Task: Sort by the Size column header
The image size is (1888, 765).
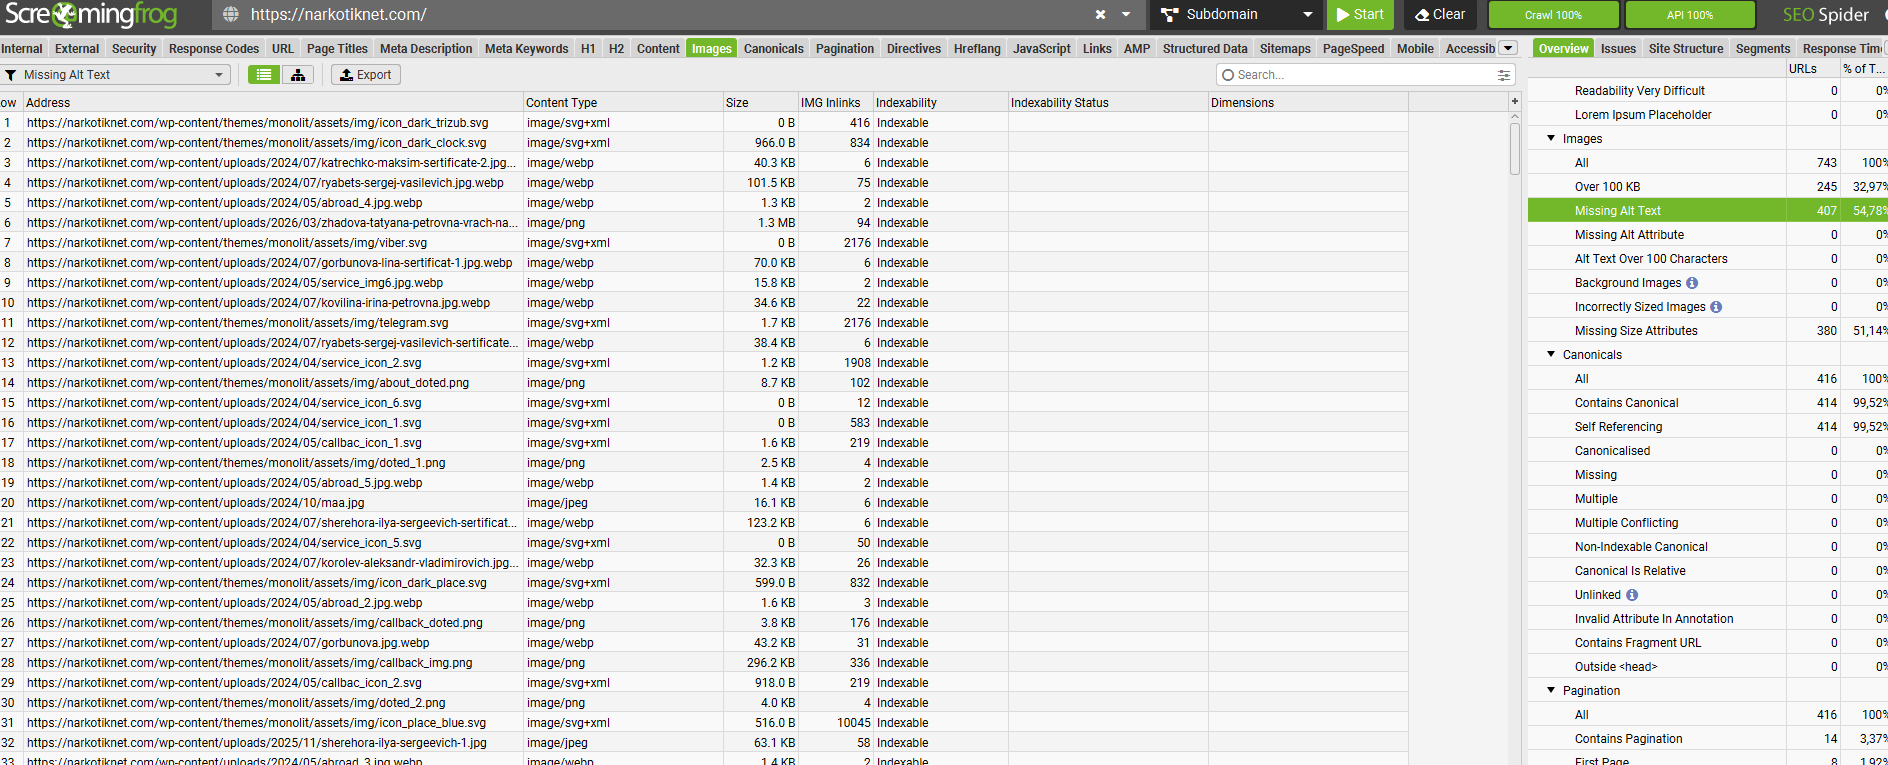Action: [x=760, y=103]
